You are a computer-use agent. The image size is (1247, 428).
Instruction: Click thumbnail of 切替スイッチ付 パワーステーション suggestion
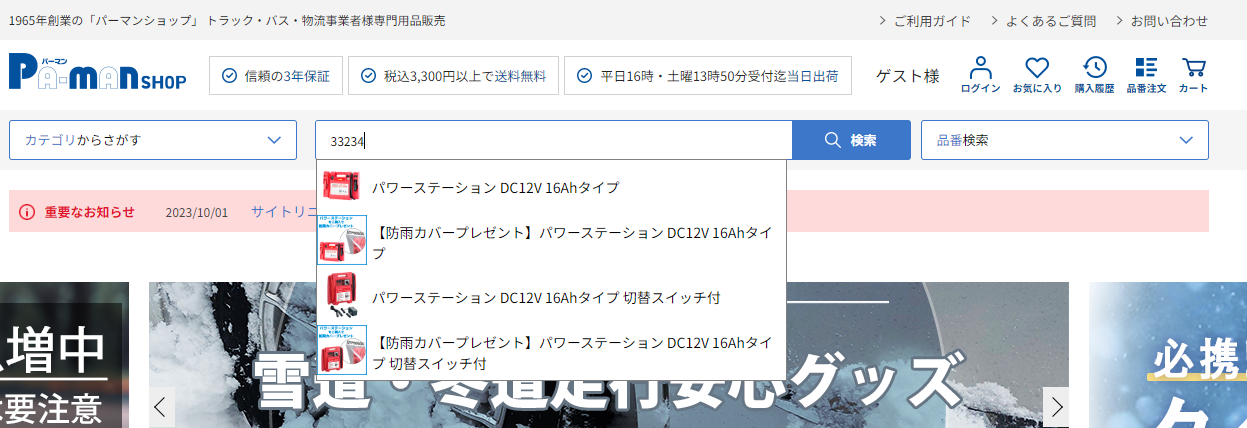point(343,297)
